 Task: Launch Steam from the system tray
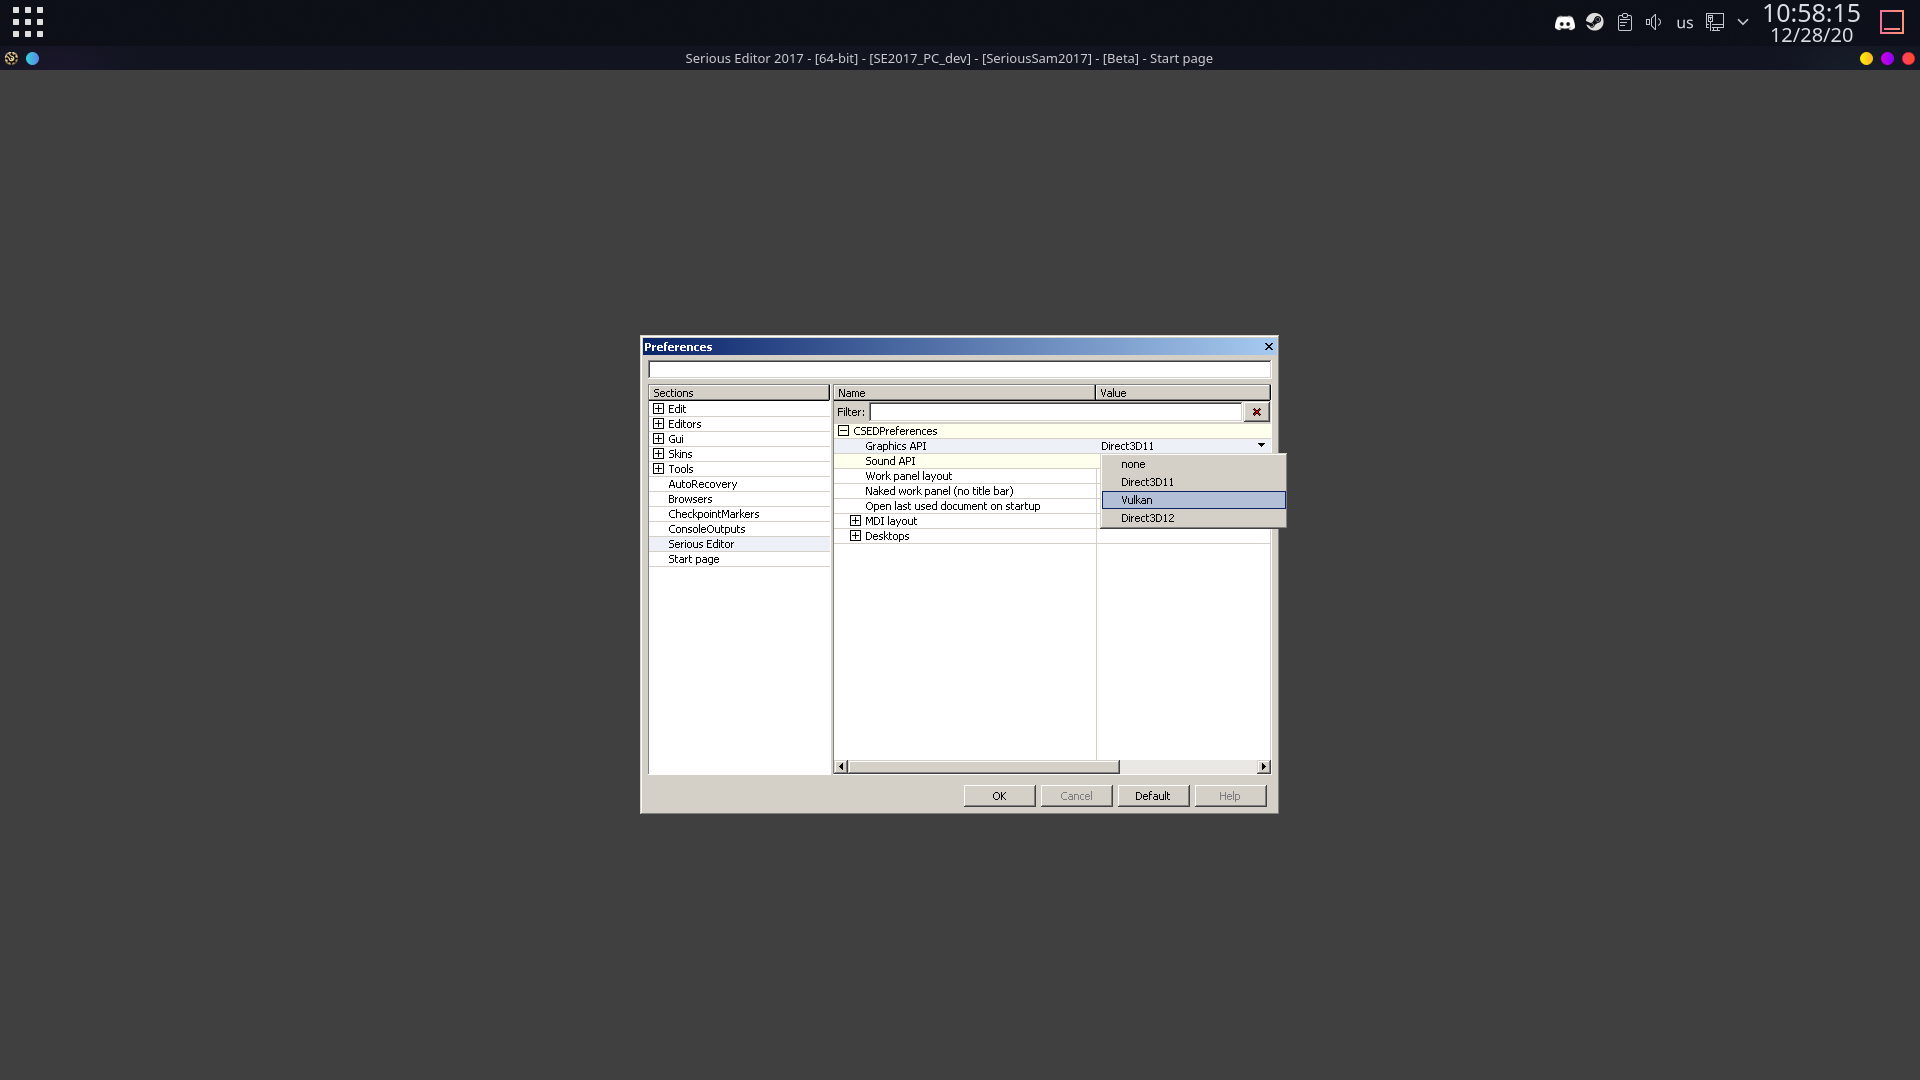click(x=1595, y=22)
